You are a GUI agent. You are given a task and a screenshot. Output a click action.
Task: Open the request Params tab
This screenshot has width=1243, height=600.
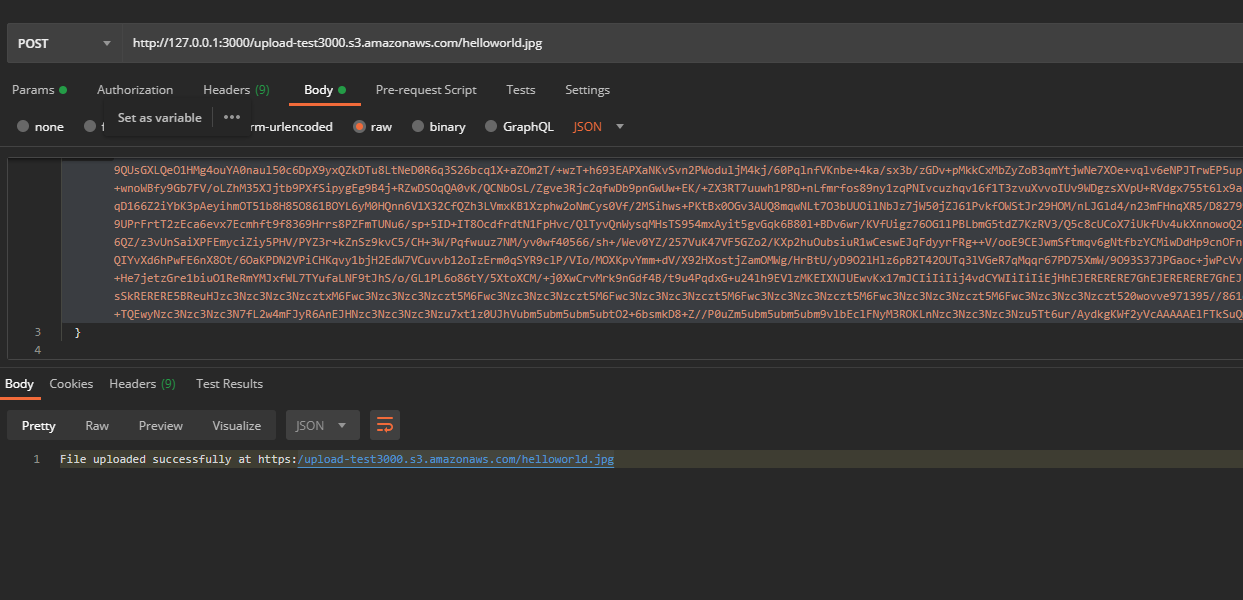[x=39, y=90]
